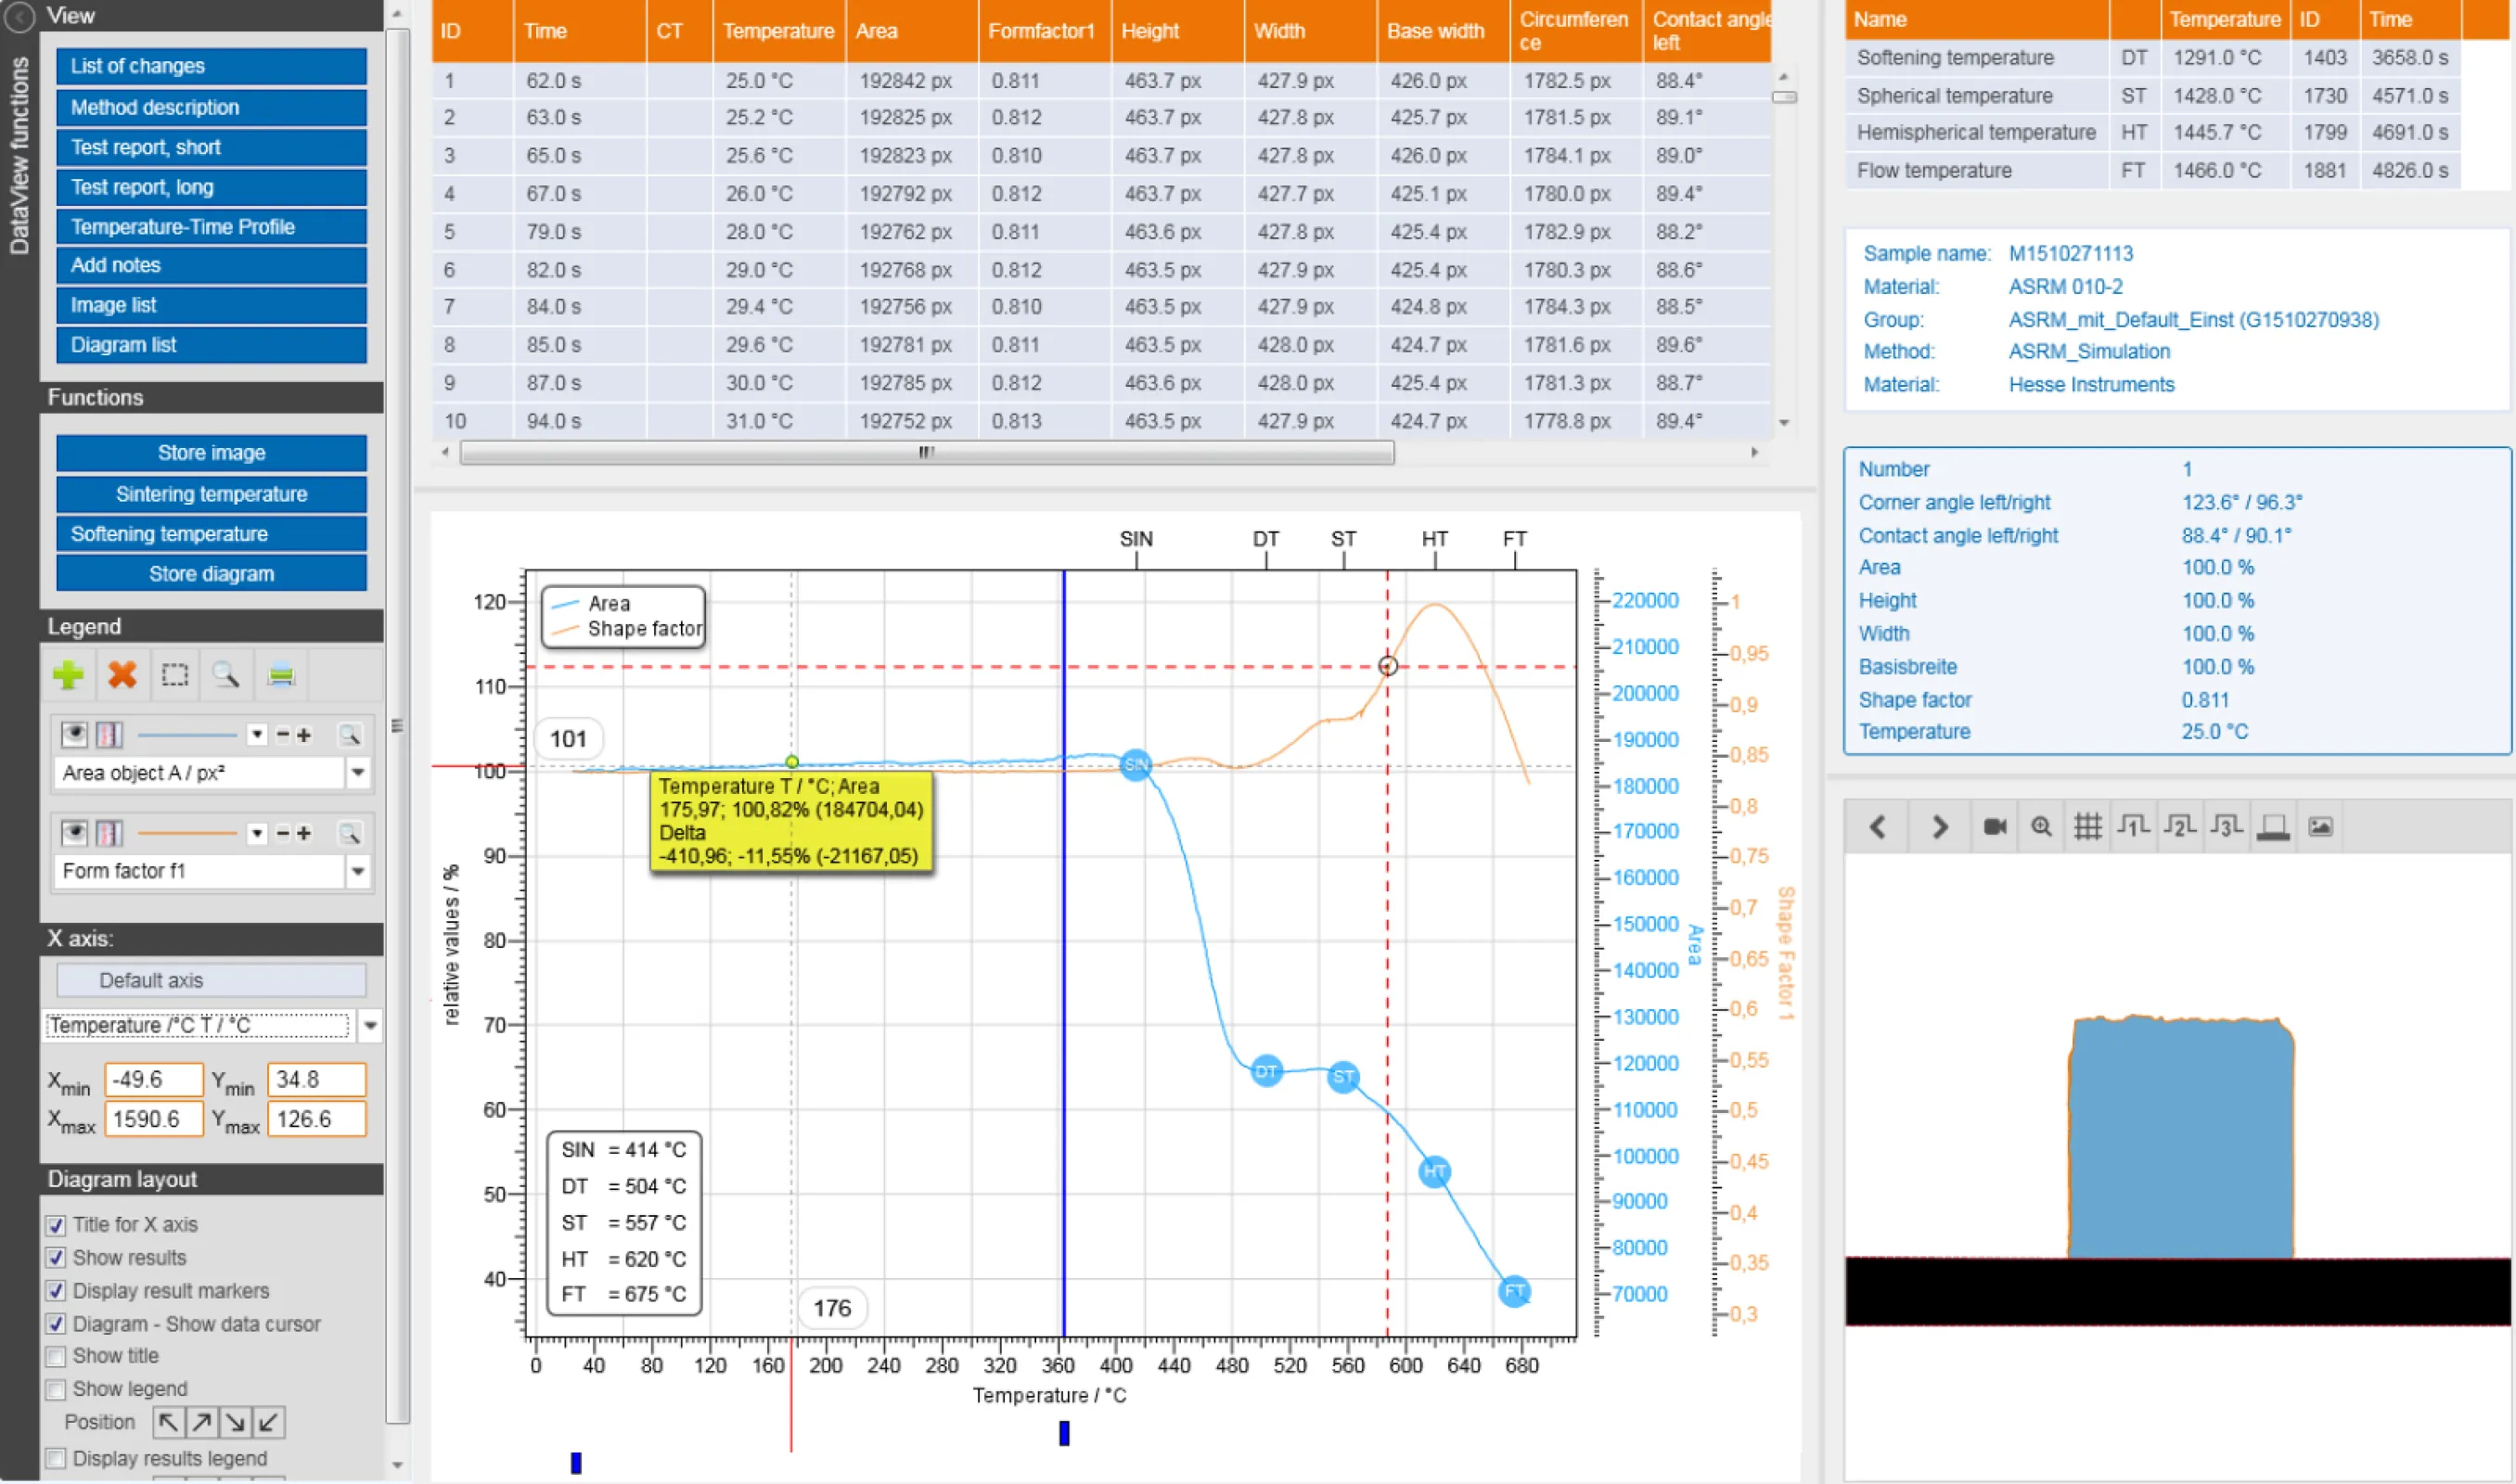The width and height of the screenshot is (2516, 1484).
Task: Click the Softening temperature function button
Action: 211,533
